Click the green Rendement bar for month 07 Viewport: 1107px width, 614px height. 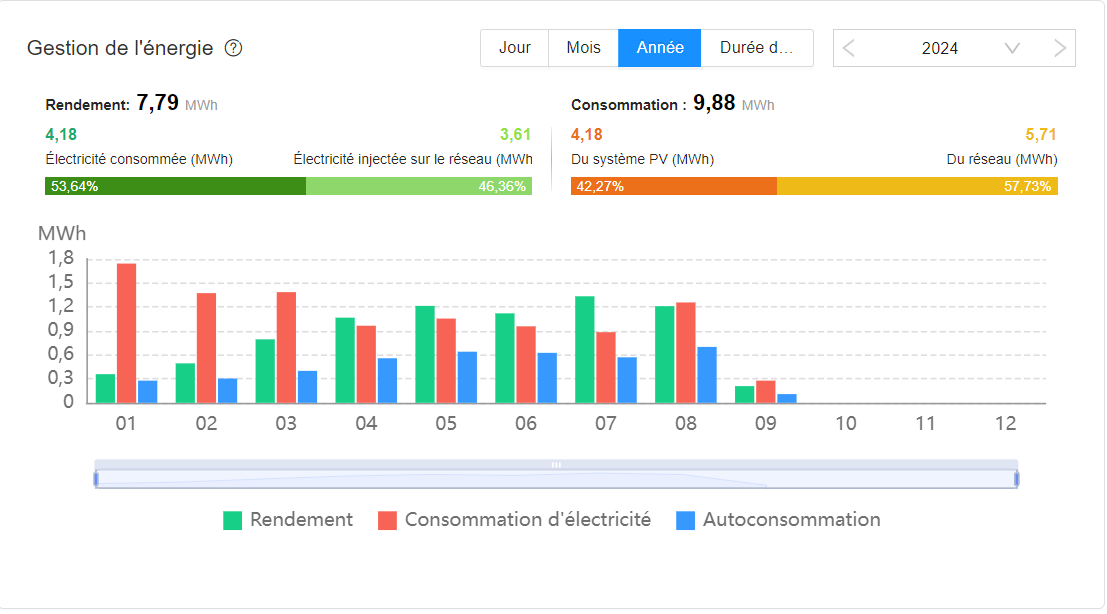[583, 350]
